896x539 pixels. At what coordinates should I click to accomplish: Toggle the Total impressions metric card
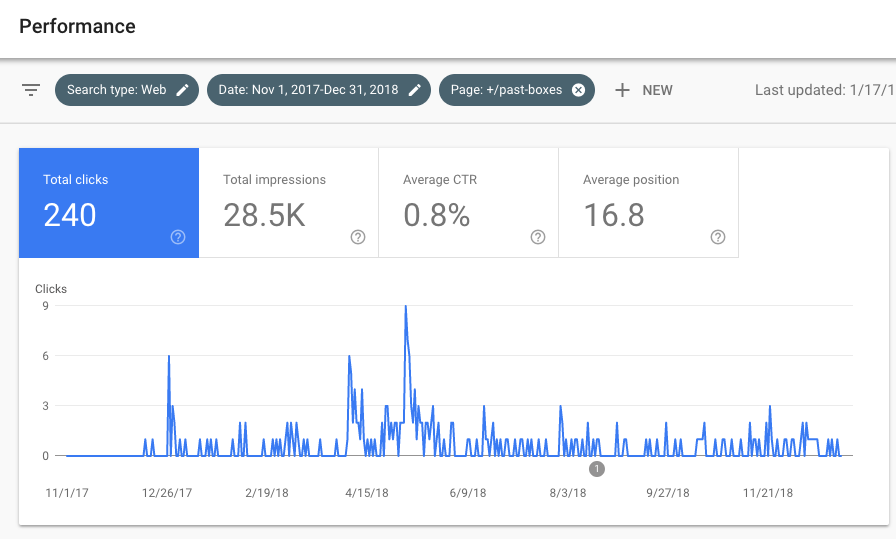[289, 203]
